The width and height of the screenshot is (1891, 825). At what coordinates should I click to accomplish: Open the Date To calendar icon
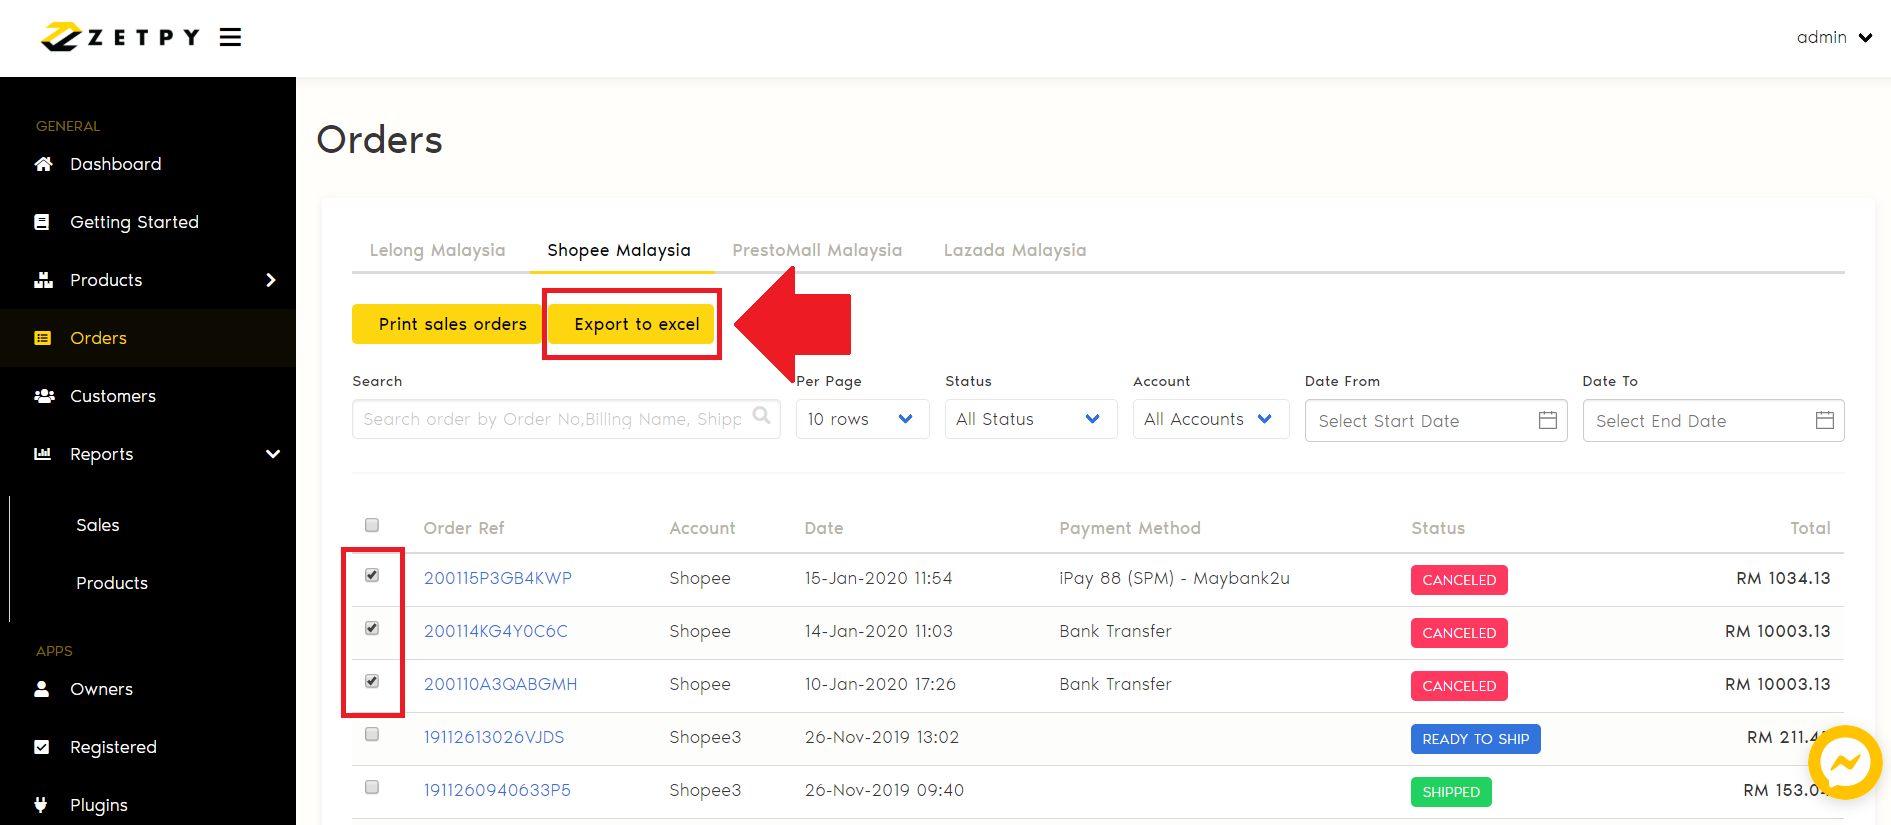(1824, 420)
